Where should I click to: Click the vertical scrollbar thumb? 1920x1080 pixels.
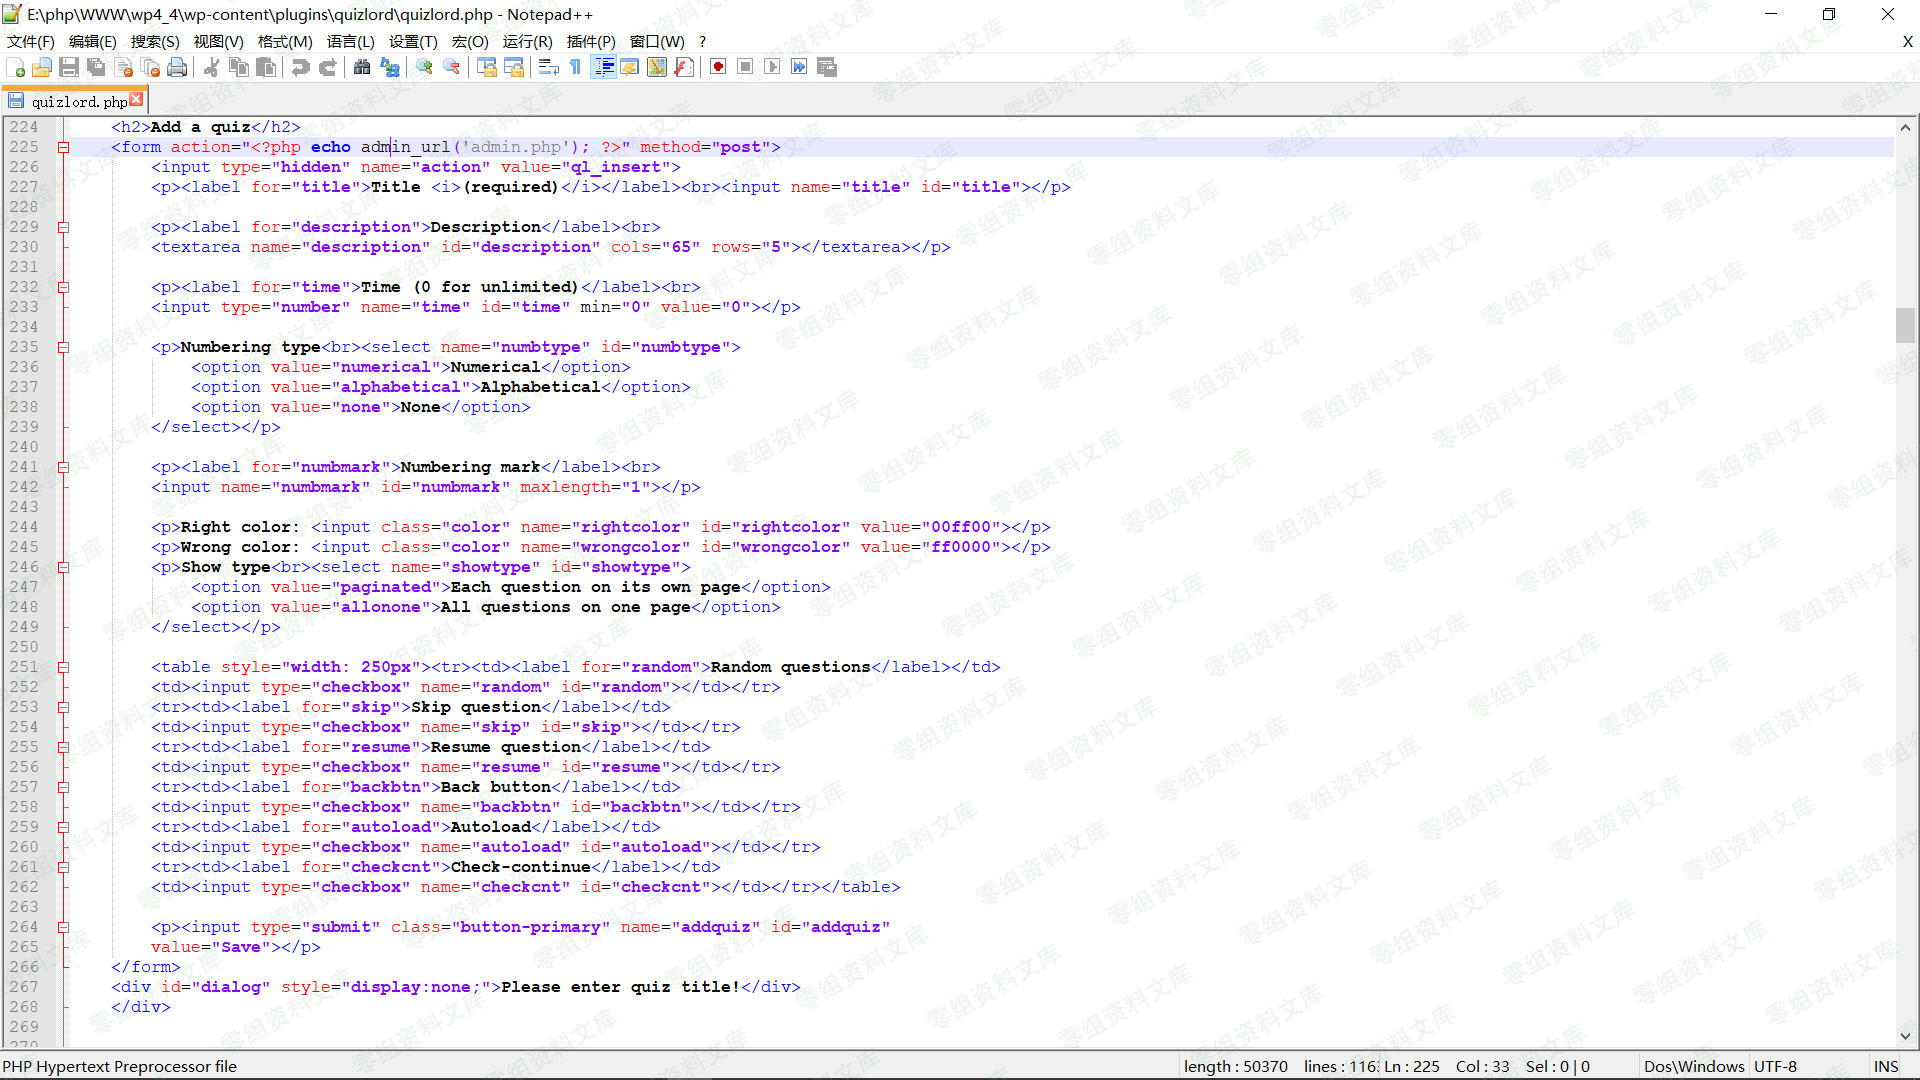coord(1905,325)
